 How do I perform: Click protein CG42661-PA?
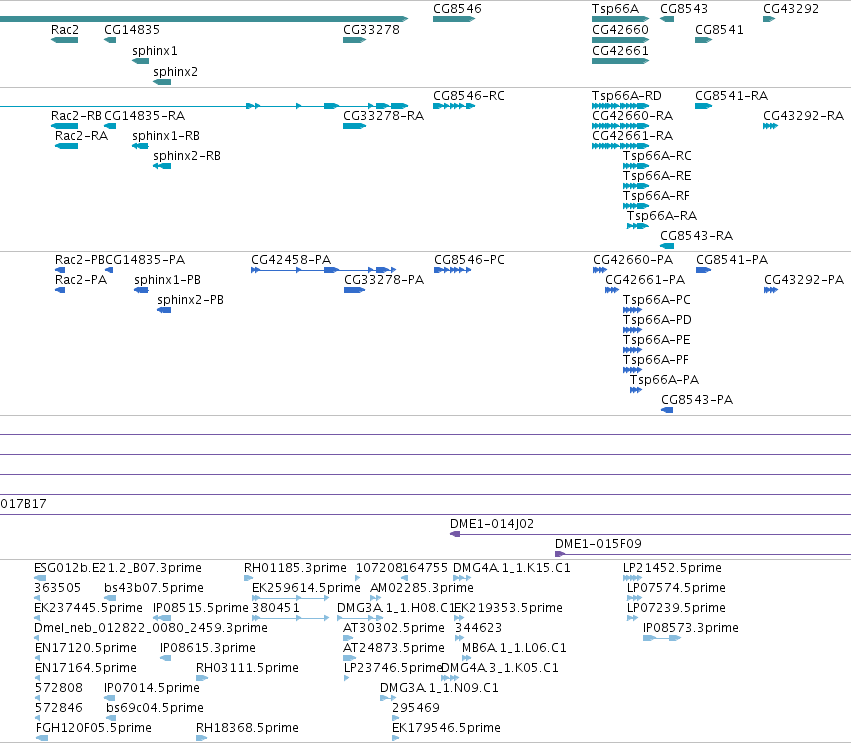coord(612,290)
